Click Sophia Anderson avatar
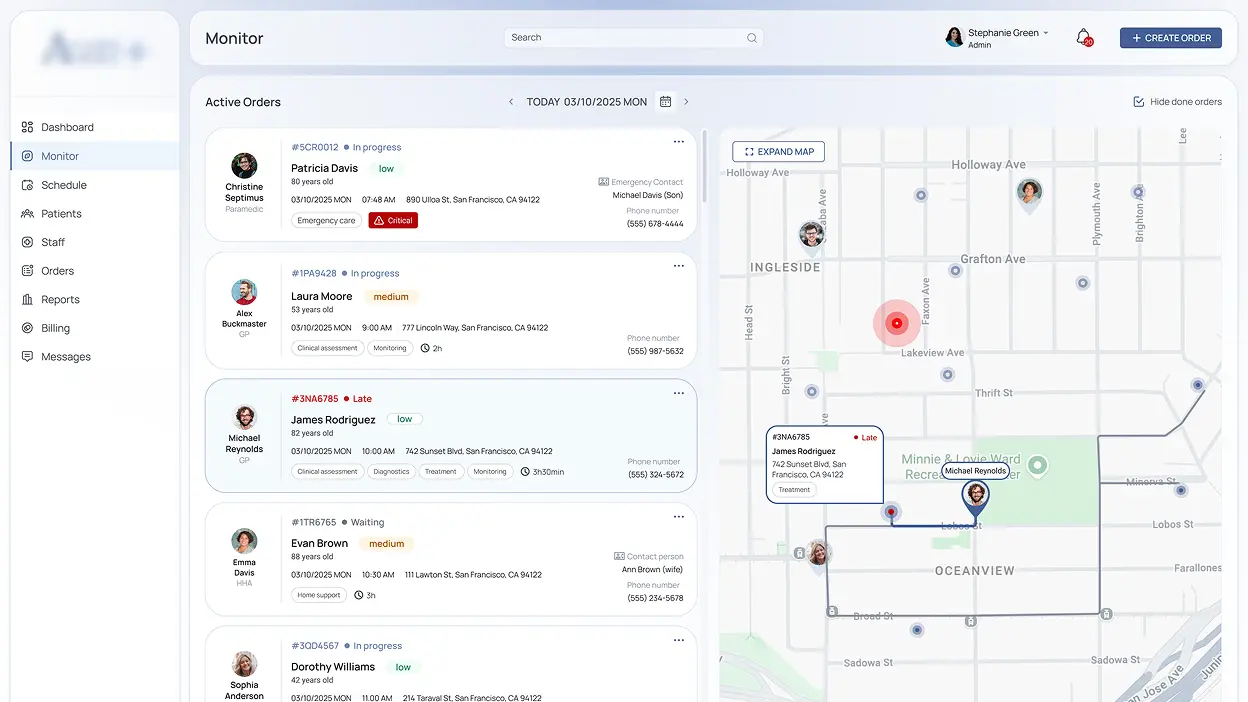The width and height of the screenshot is (1248, 702). point(244,664)
